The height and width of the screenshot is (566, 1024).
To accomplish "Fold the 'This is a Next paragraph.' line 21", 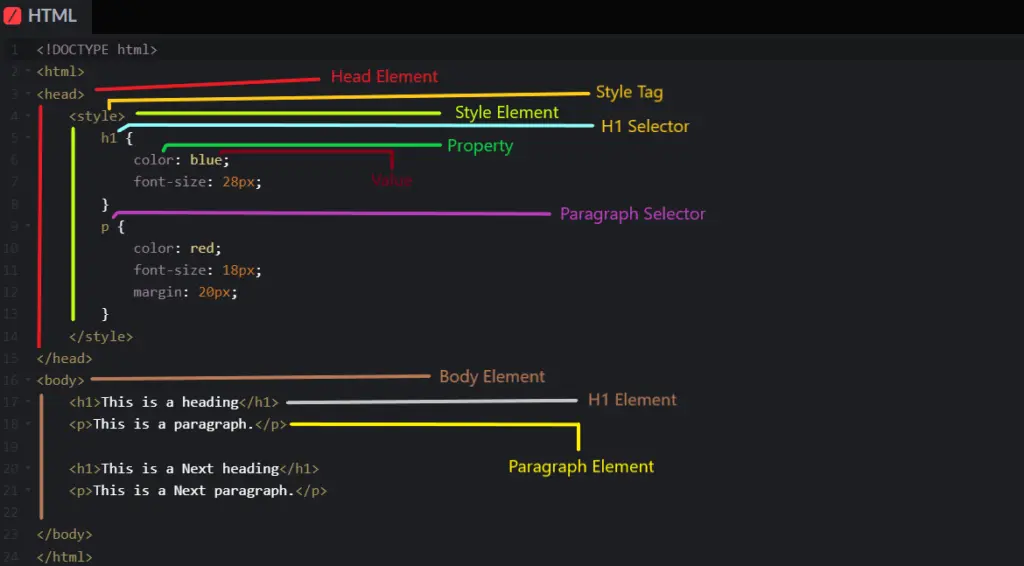I will [28, 490].
